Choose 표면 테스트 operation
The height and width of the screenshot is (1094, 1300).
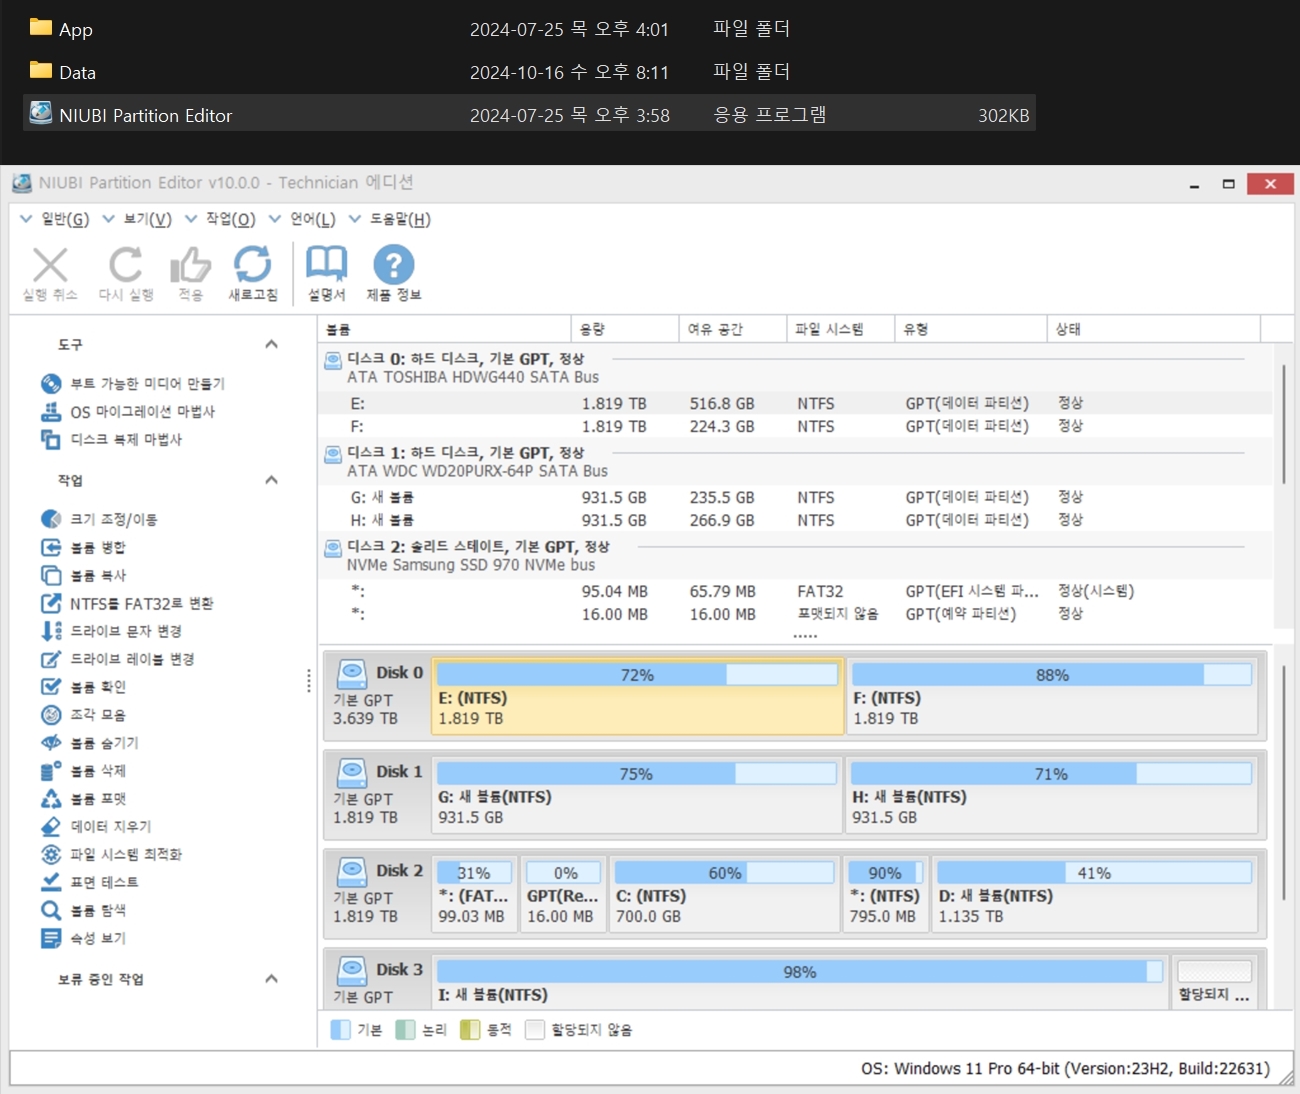point(89,882)
